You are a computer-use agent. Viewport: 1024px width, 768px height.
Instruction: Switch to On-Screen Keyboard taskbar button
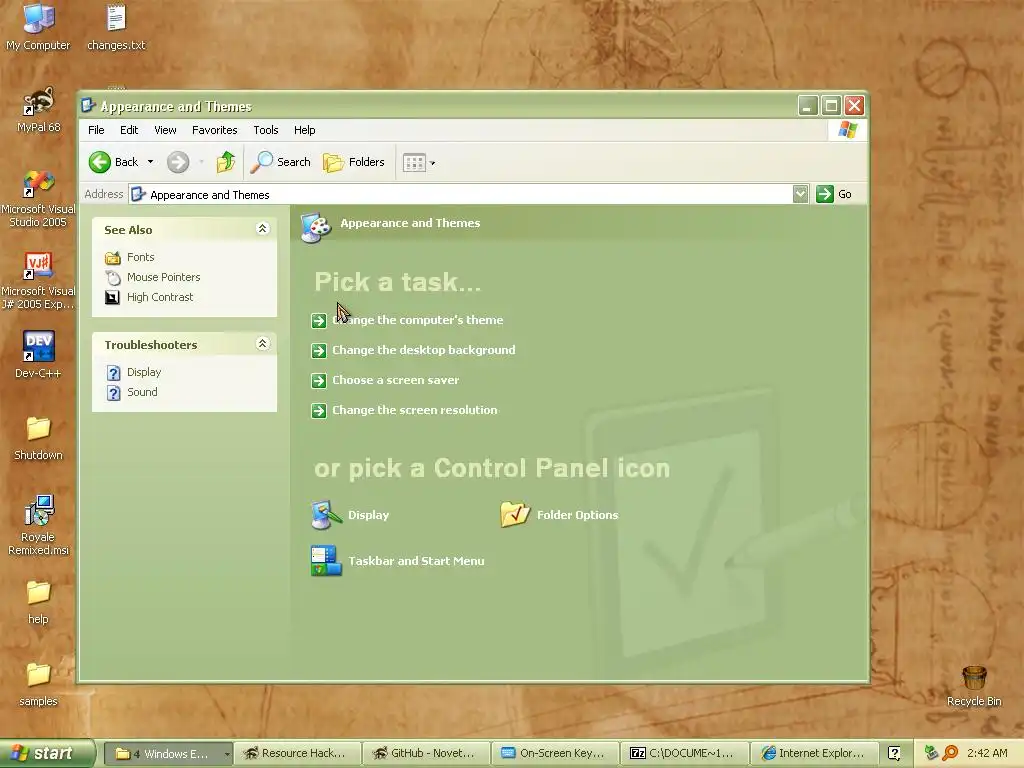click(x=556, y=754)
